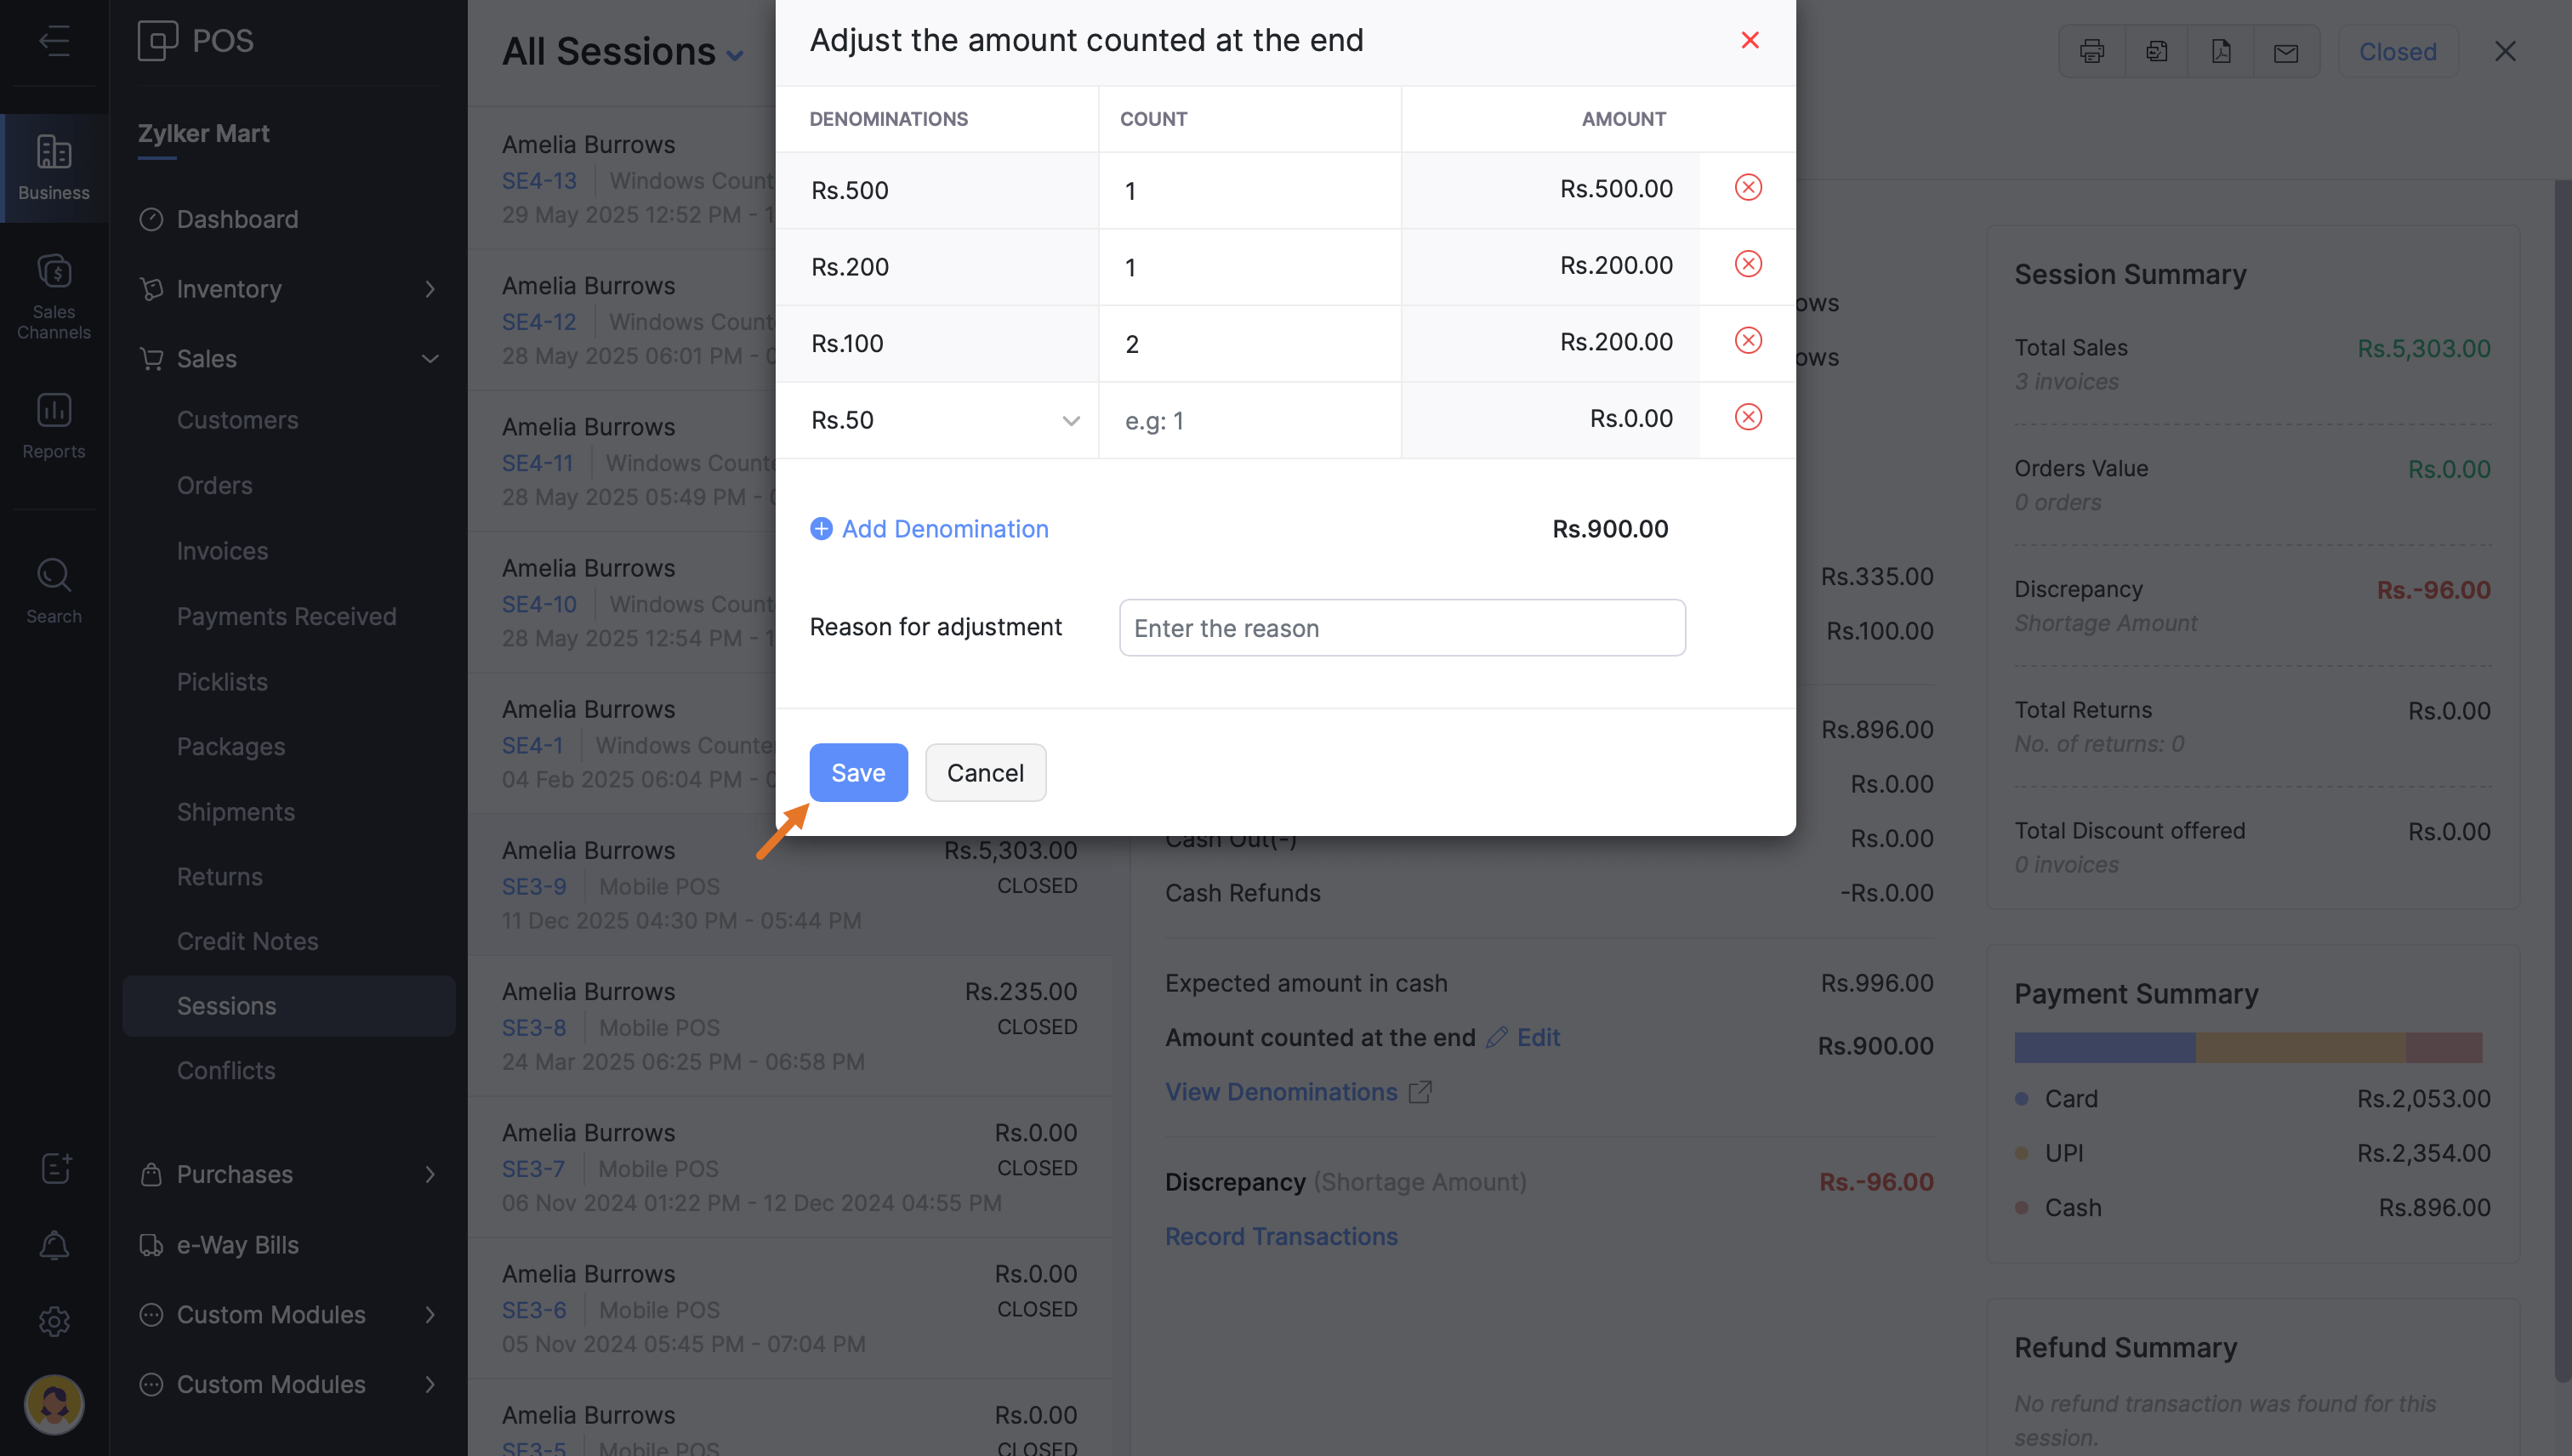Image resolution: width=2572 pixels, height=1456 pixels.
Task: Delete the Rs.100 denomination row
Action: (x=1747, y=341)
